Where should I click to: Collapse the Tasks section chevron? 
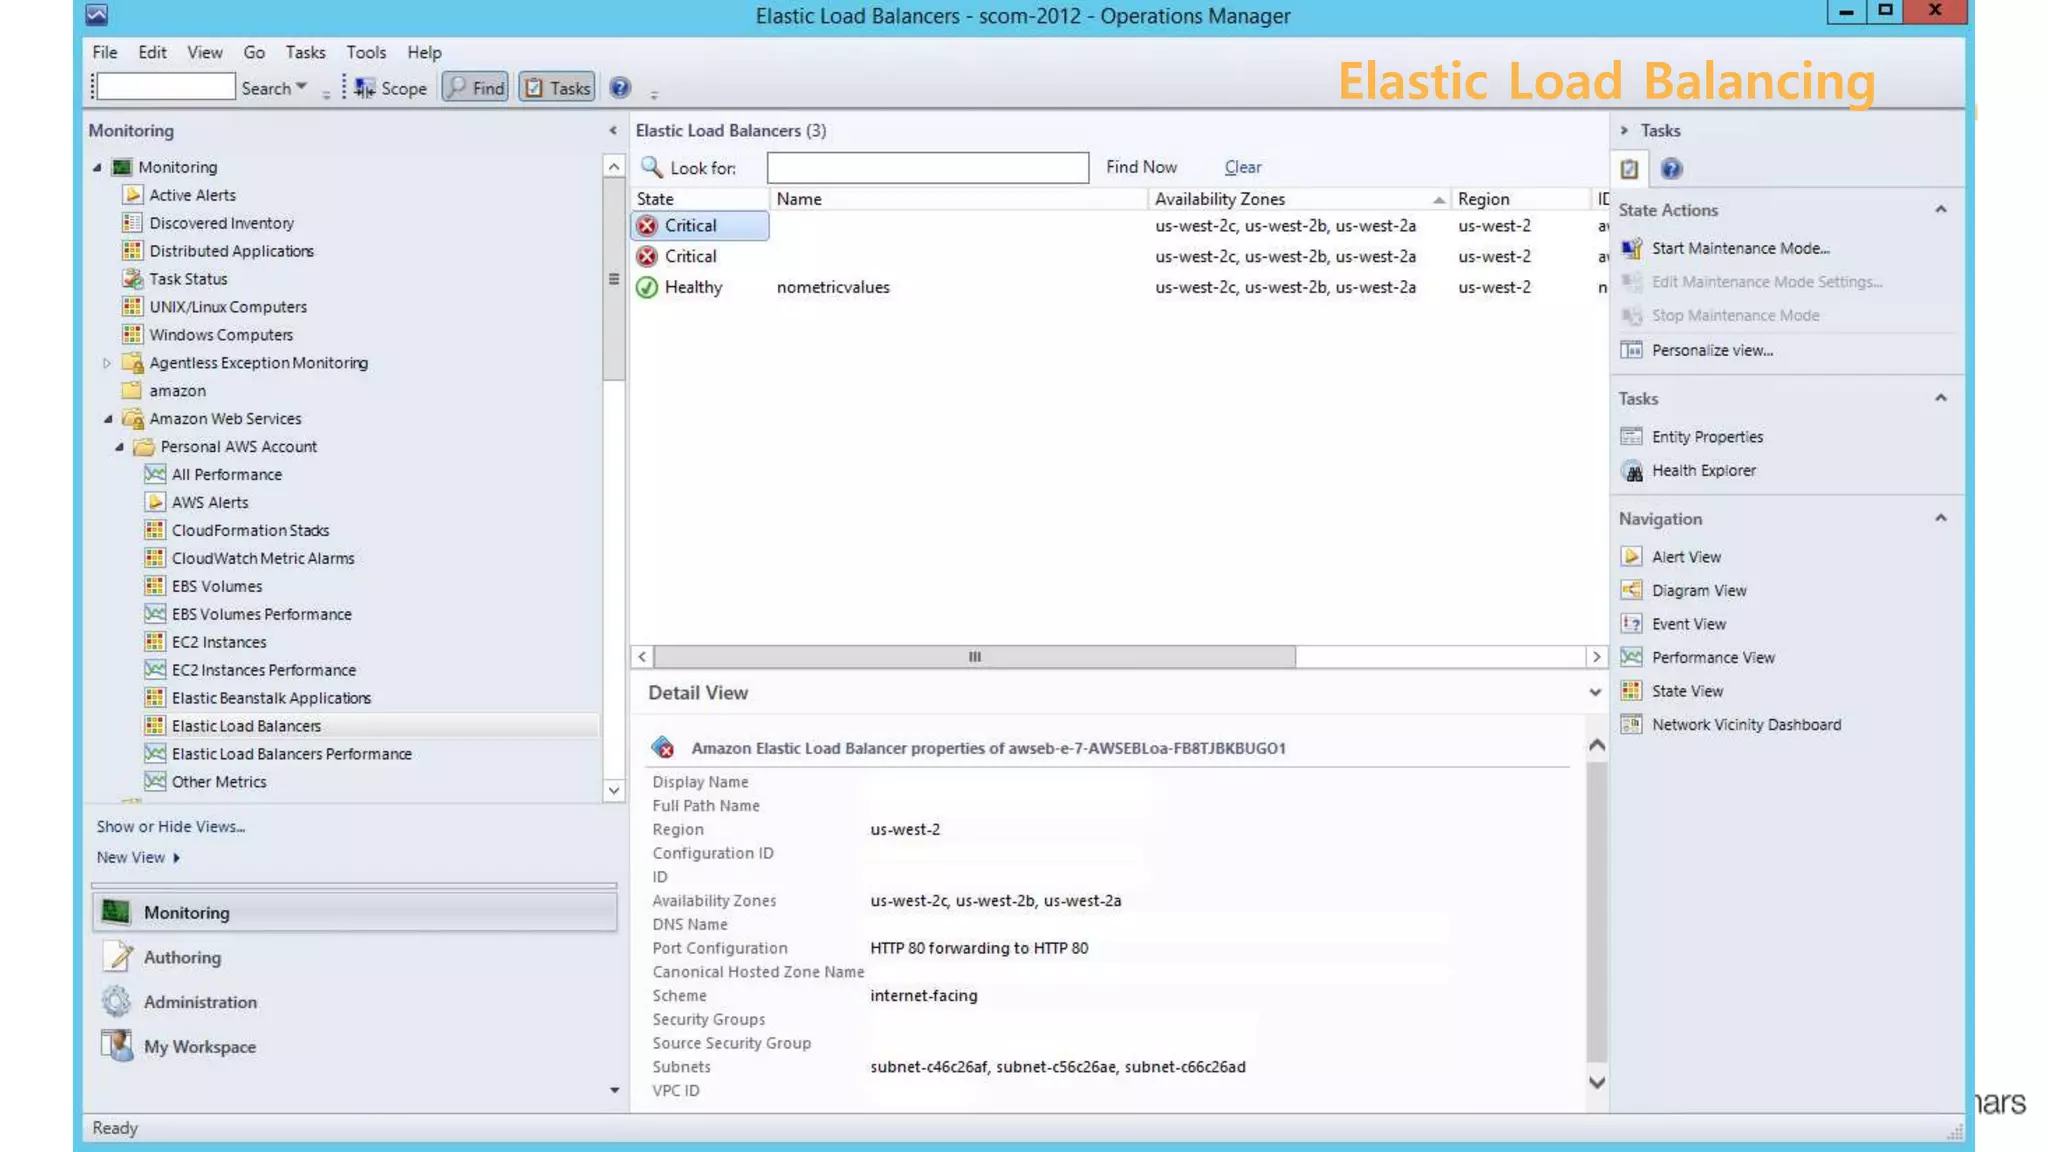(1940, 398)
